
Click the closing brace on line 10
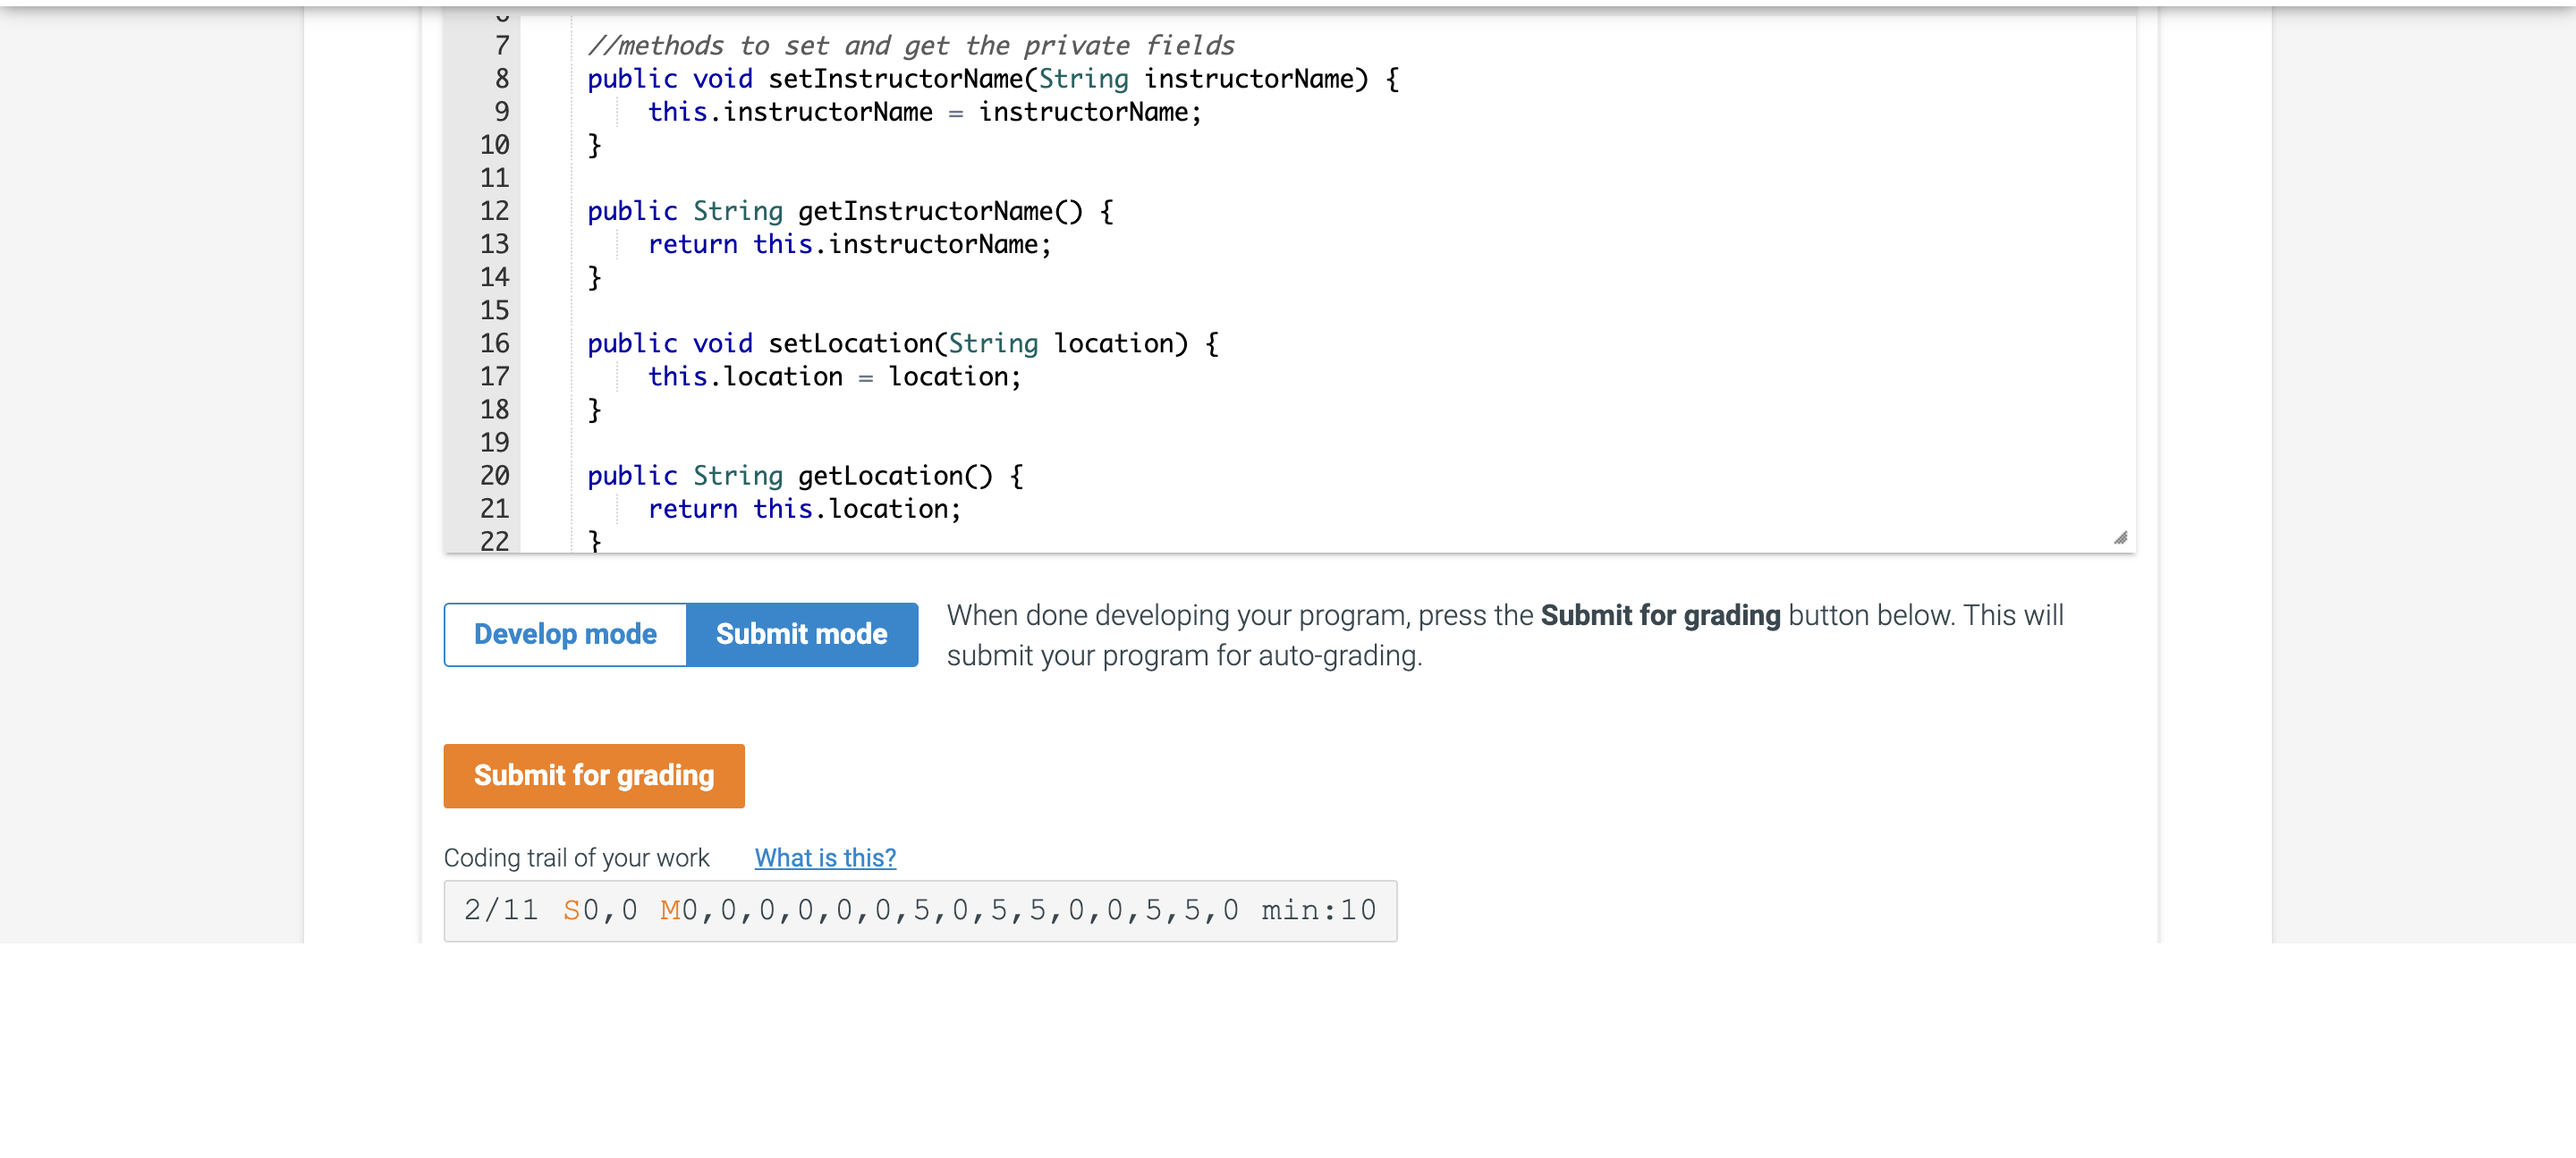(x=594, y=145)
